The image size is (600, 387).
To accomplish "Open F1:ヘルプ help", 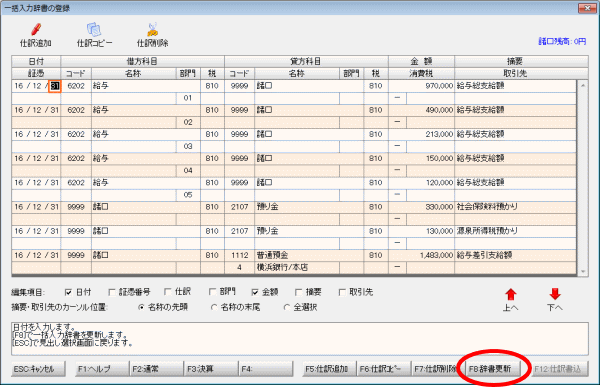I will [102, 369].
